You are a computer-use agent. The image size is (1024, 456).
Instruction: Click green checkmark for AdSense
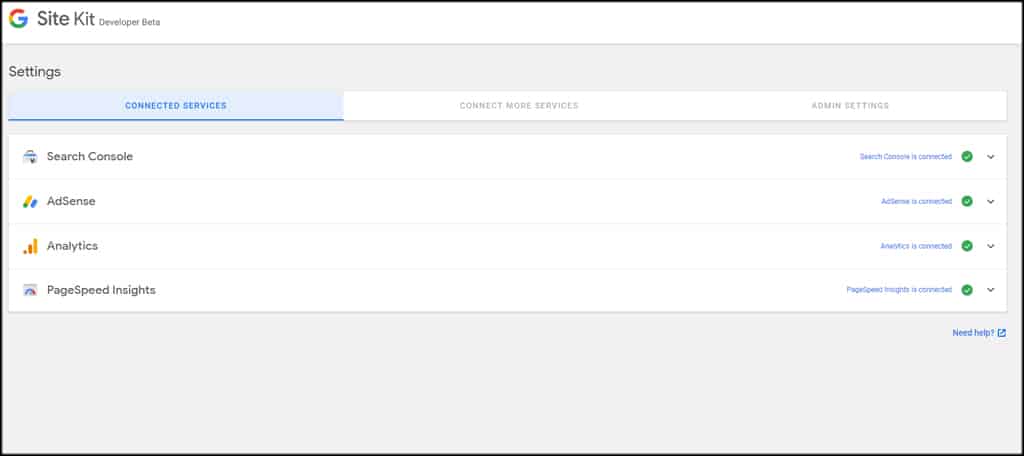coord(967,201)
